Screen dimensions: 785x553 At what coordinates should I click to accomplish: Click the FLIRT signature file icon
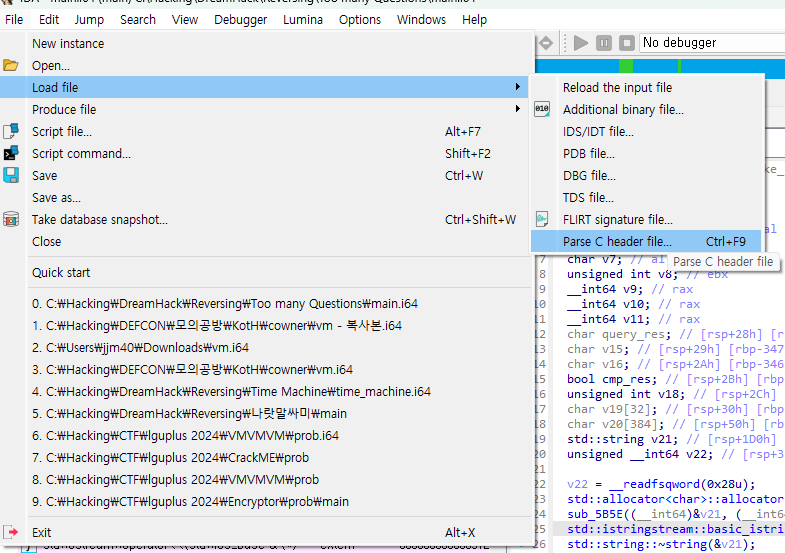(542, 219)
